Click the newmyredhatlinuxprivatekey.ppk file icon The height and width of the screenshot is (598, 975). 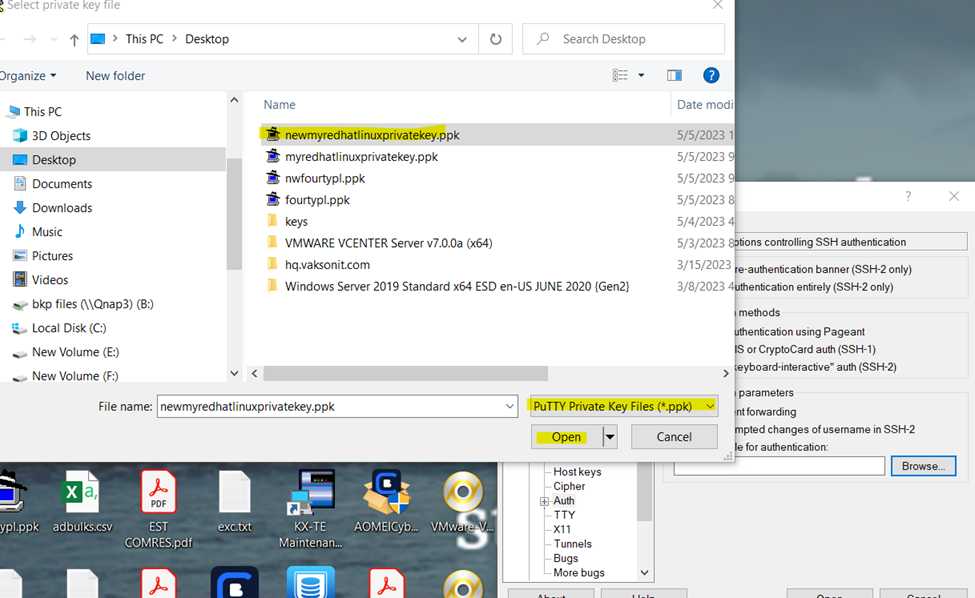(272, 134)
